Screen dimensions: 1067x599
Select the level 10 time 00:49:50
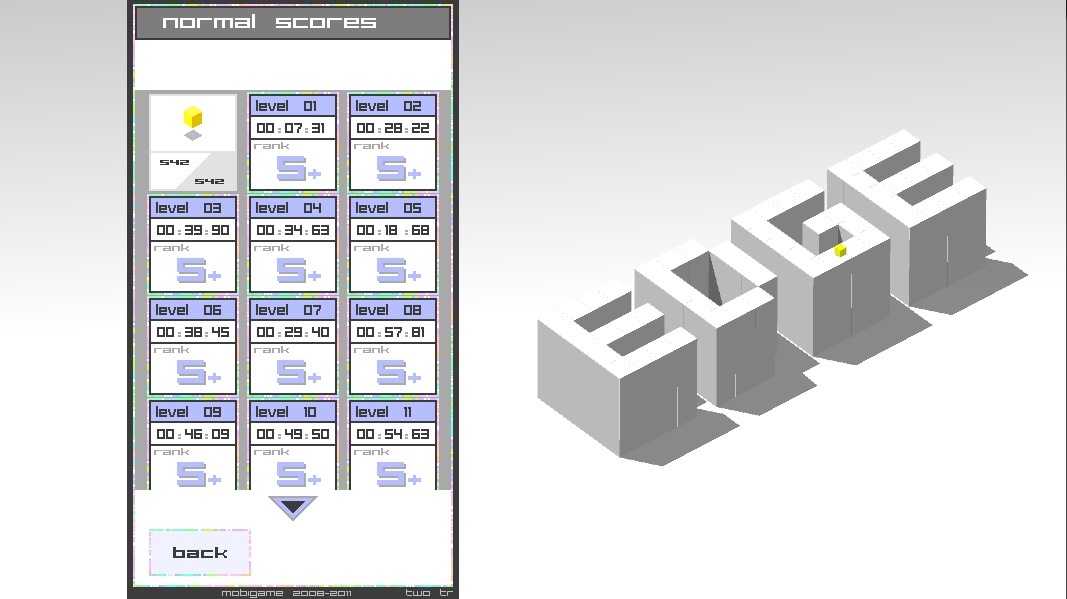(x=293, y=434)
